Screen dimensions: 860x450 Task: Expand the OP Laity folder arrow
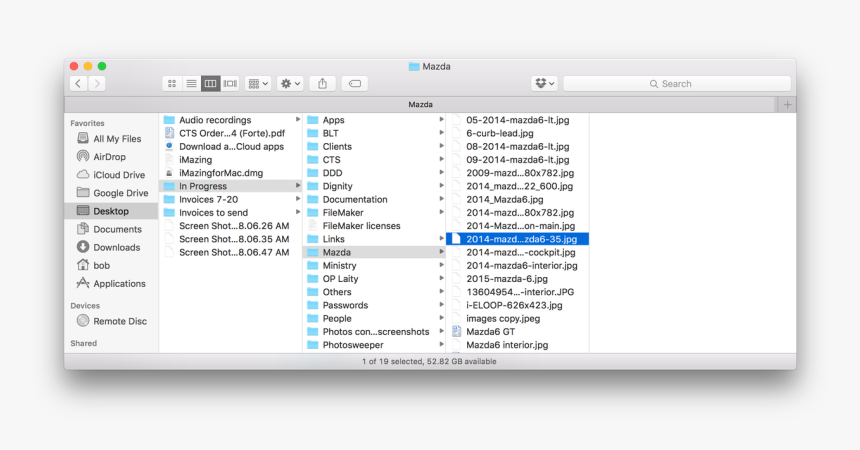click(x=442, y=278)
